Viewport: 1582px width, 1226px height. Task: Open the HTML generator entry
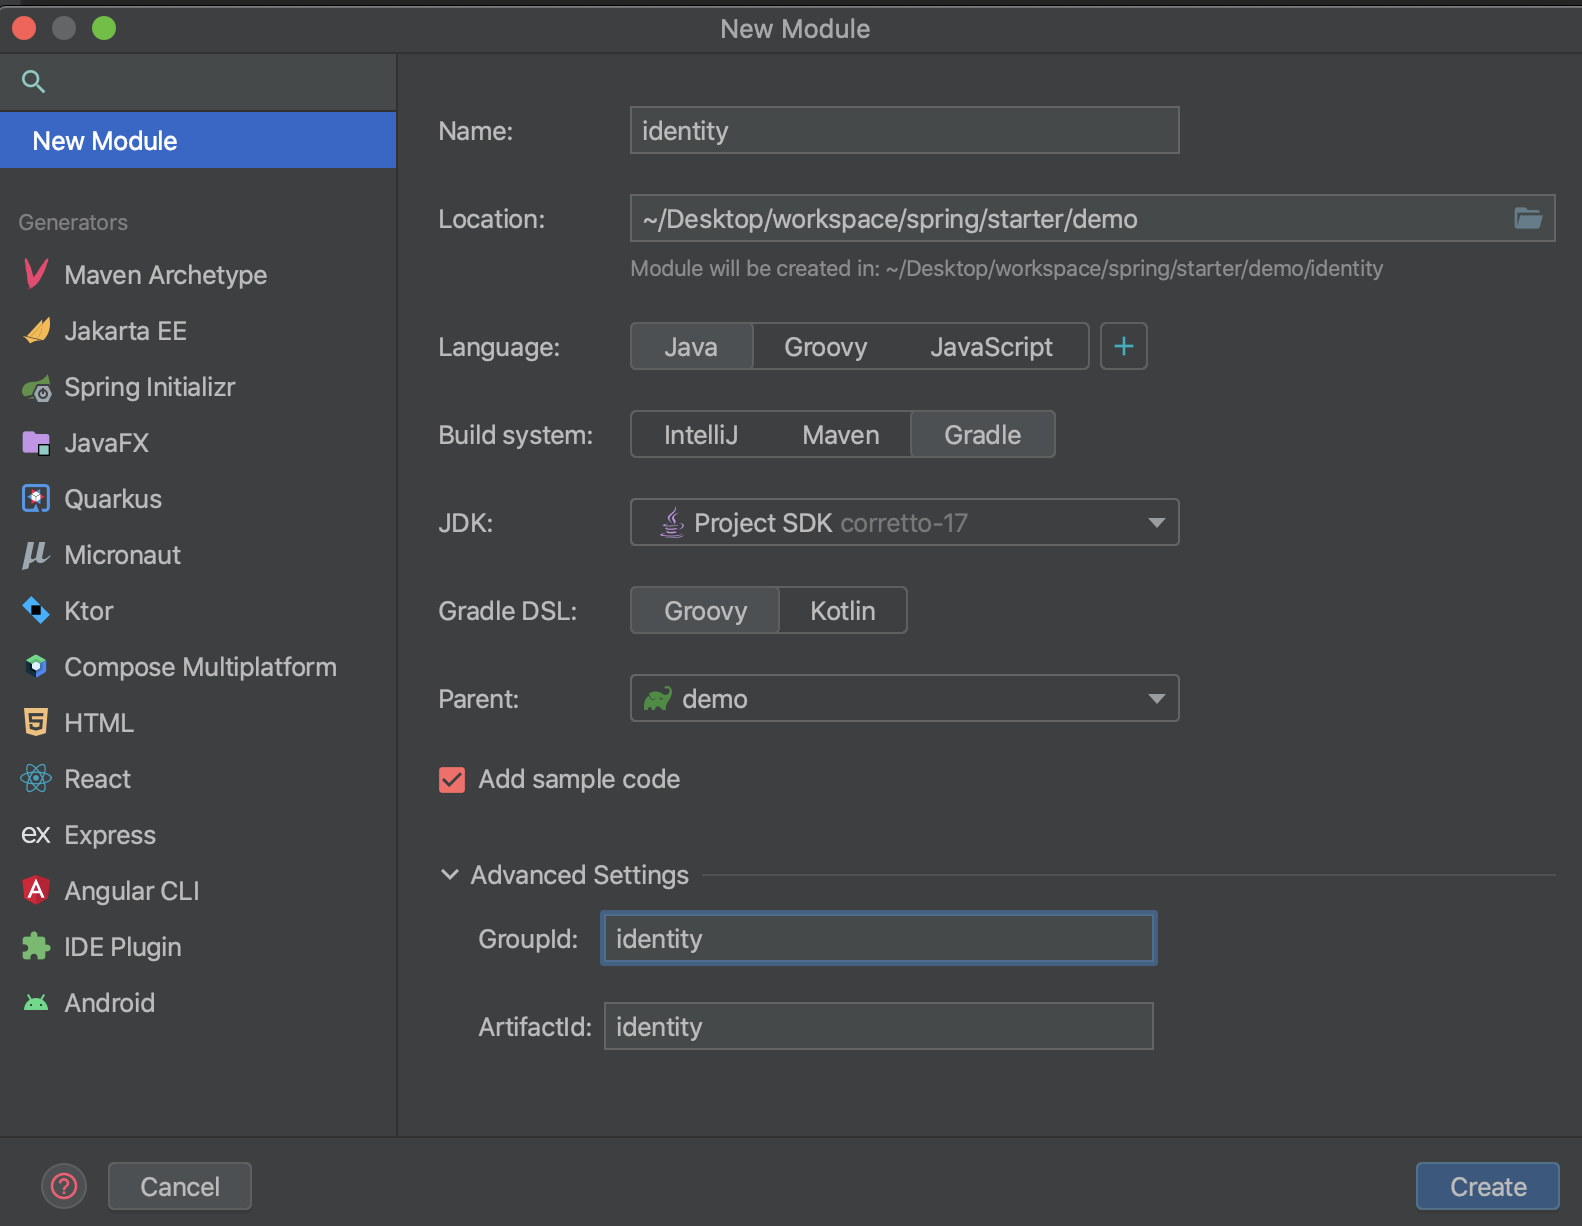pos(198,722)
